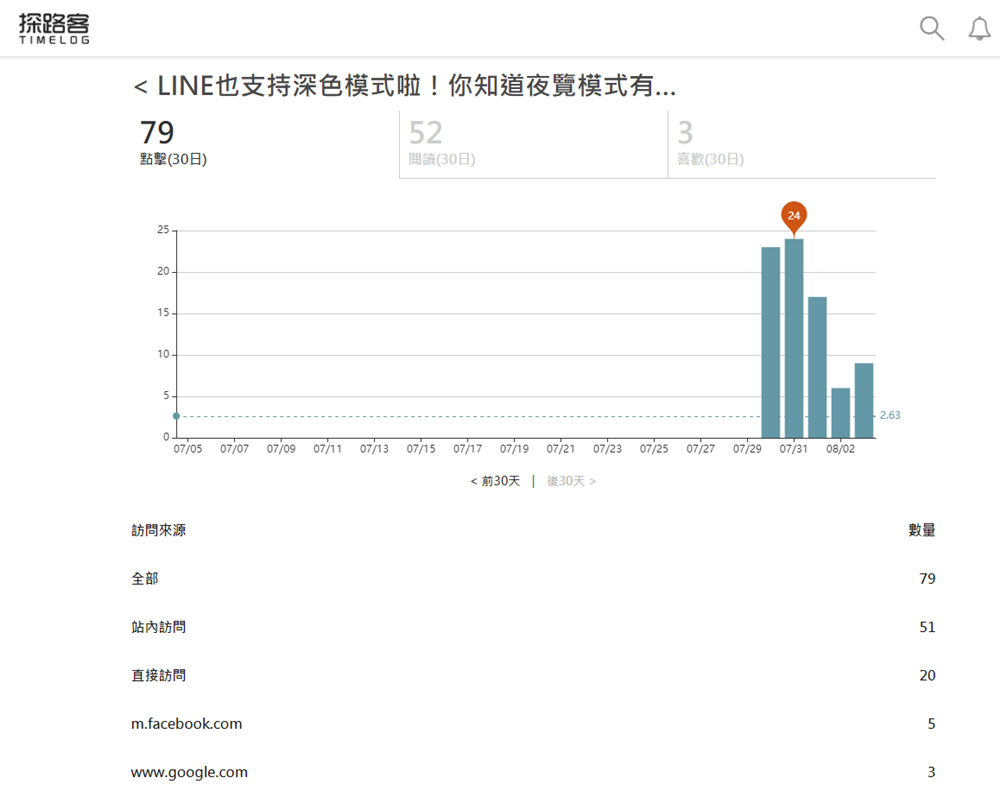Image resolution: width=1000 pixels, height=809 pixels.
Task: Click the tallest bar at 07/31
Action: [x=794, y=339]
